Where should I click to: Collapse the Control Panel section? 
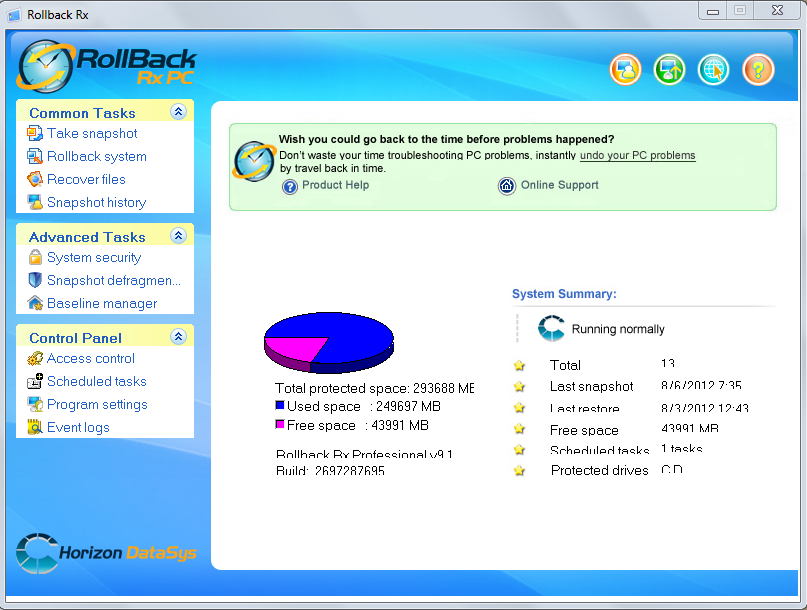[x=178, y=337]
